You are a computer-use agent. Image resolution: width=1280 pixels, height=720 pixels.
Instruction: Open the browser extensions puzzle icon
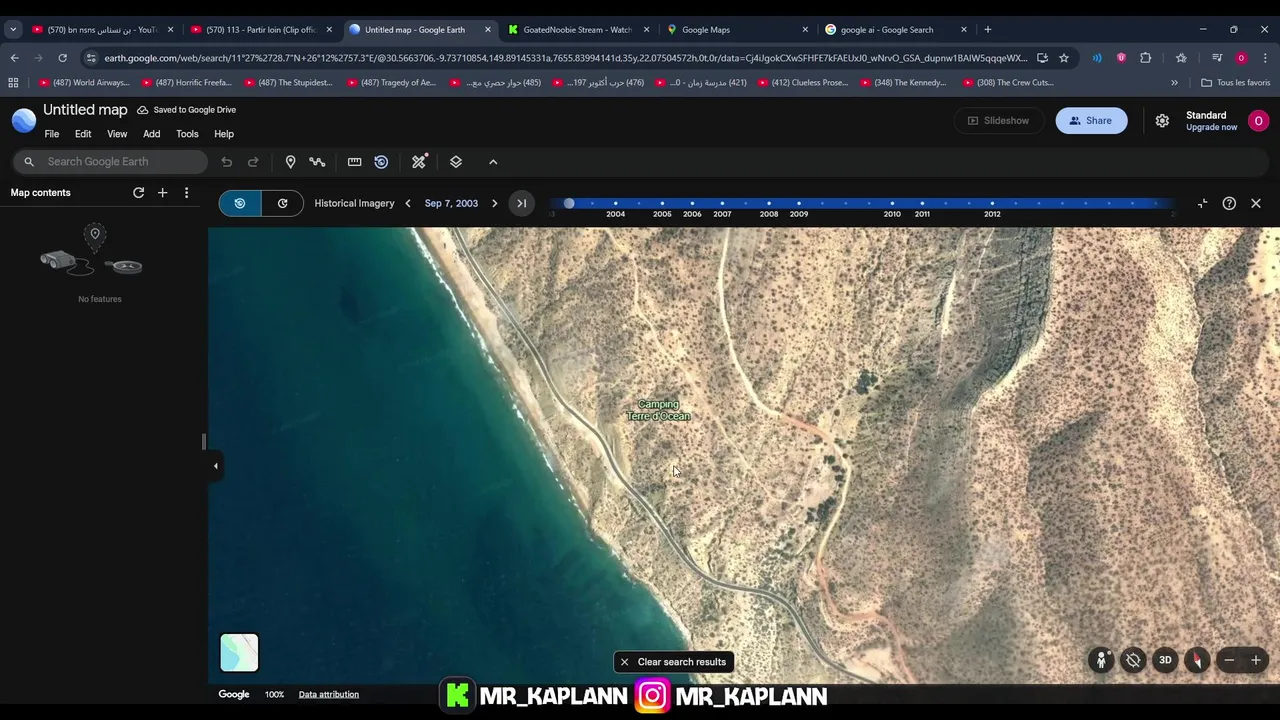pyautogui.click(x=1146, y=58)
